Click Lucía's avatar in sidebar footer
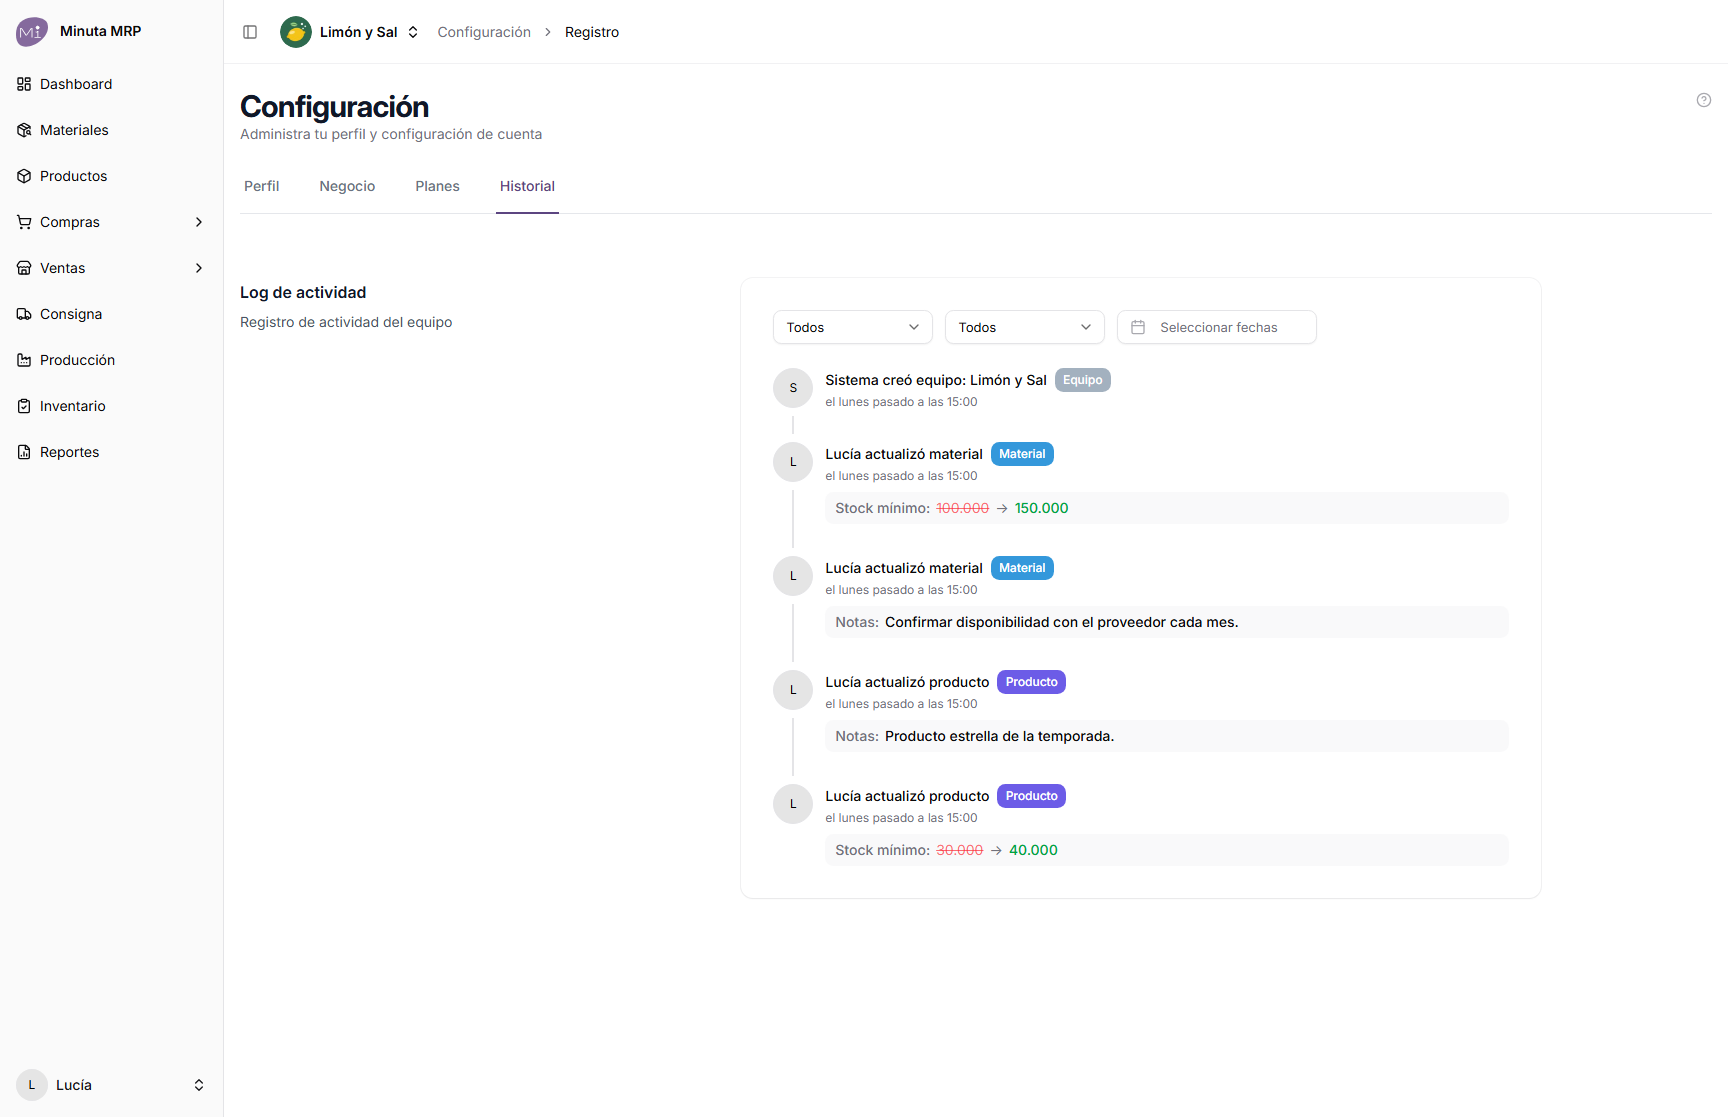1728x1117 pixels. [32, 1085]
